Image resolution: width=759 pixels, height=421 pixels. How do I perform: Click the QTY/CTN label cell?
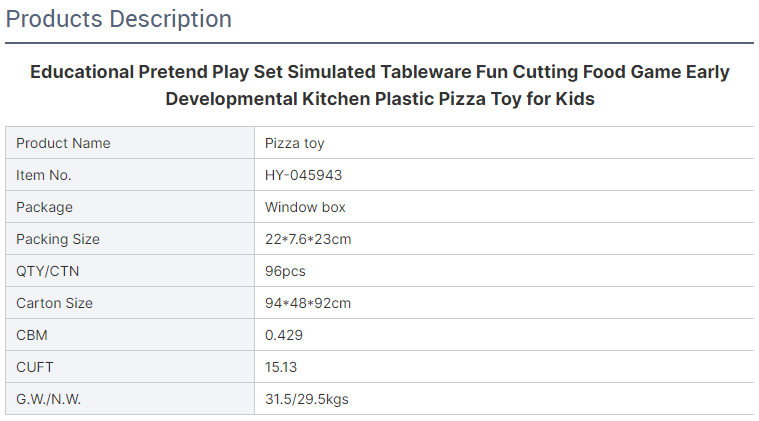[x=130, y=271]
